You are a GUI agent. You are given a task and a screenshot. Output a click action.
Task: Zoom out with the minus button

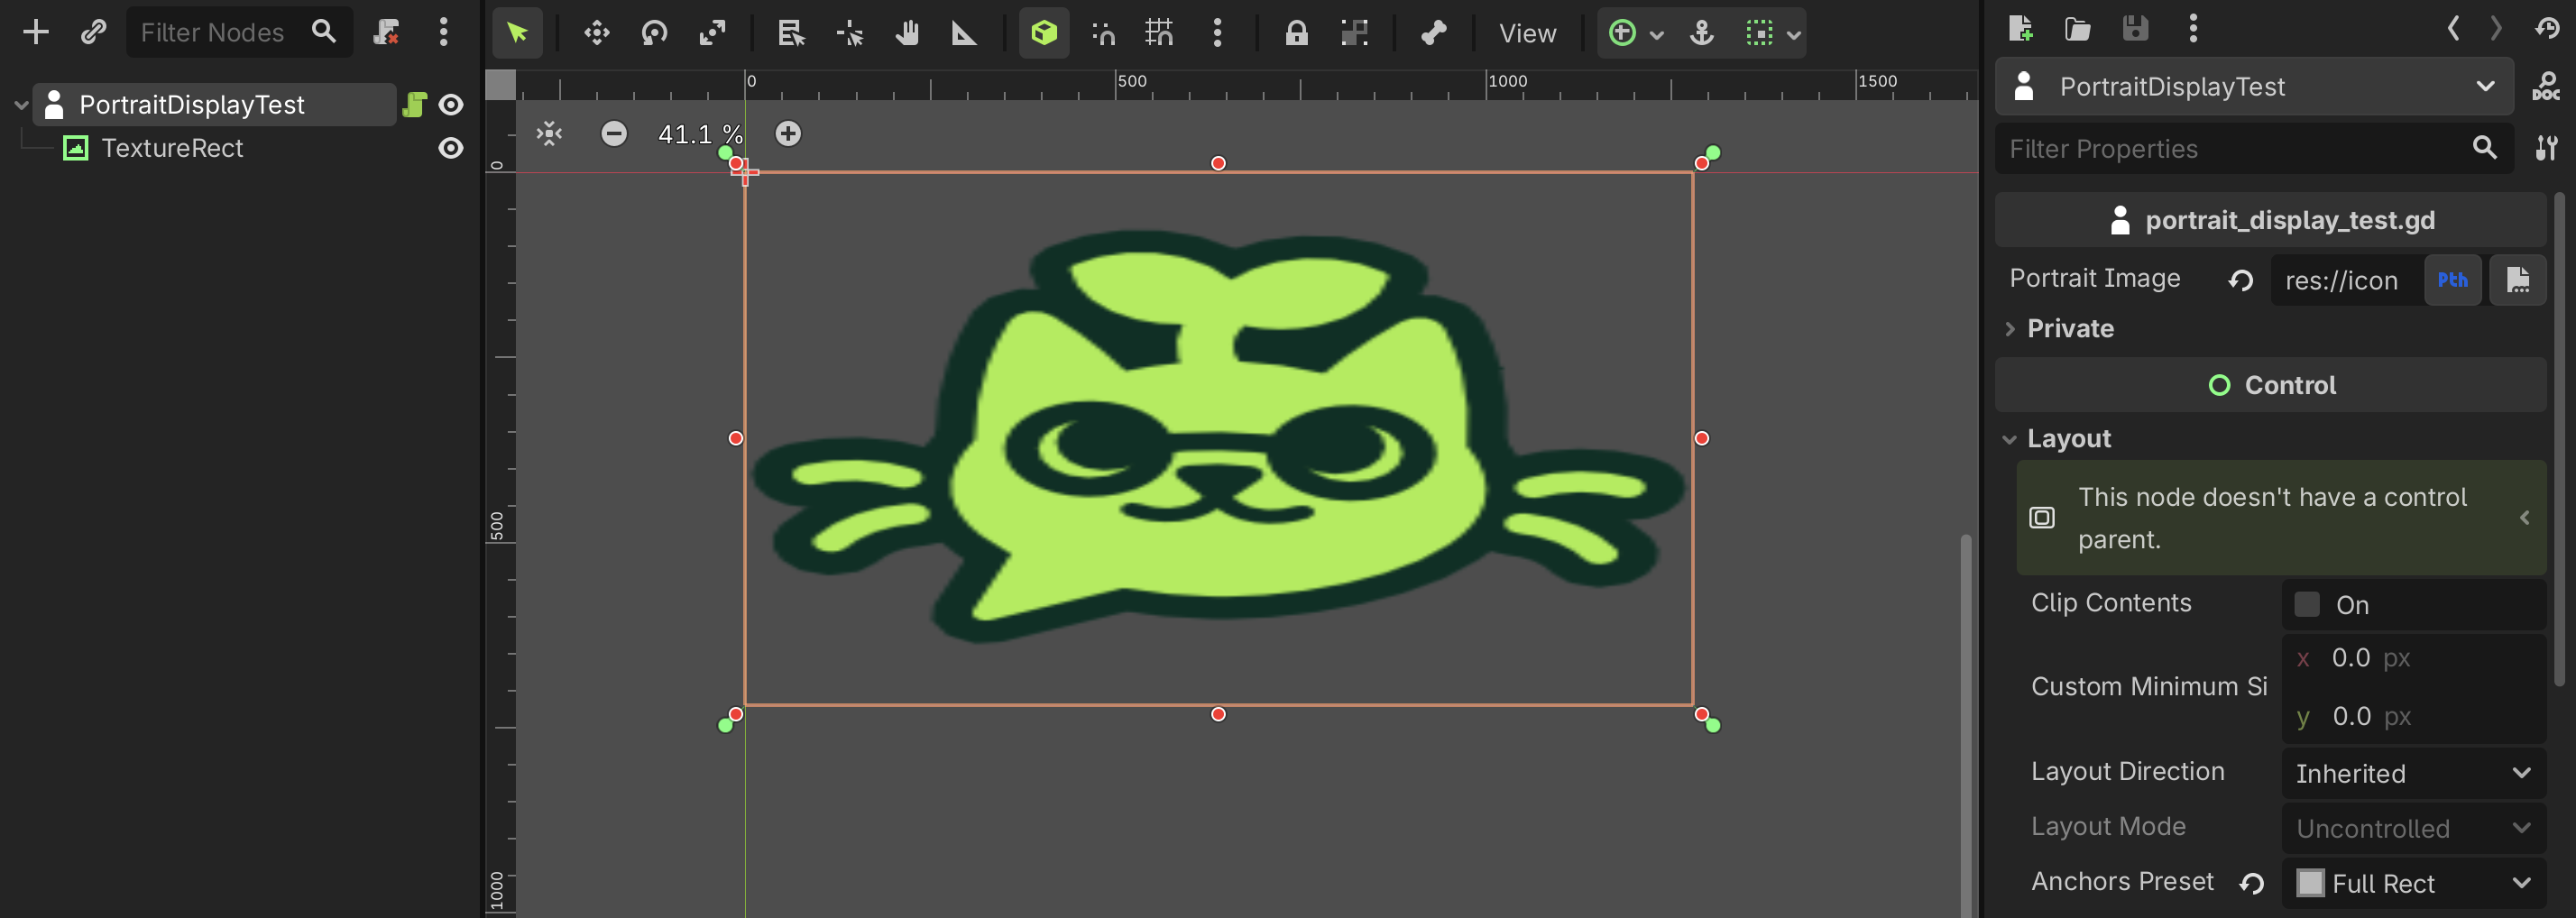pos(614,134)
